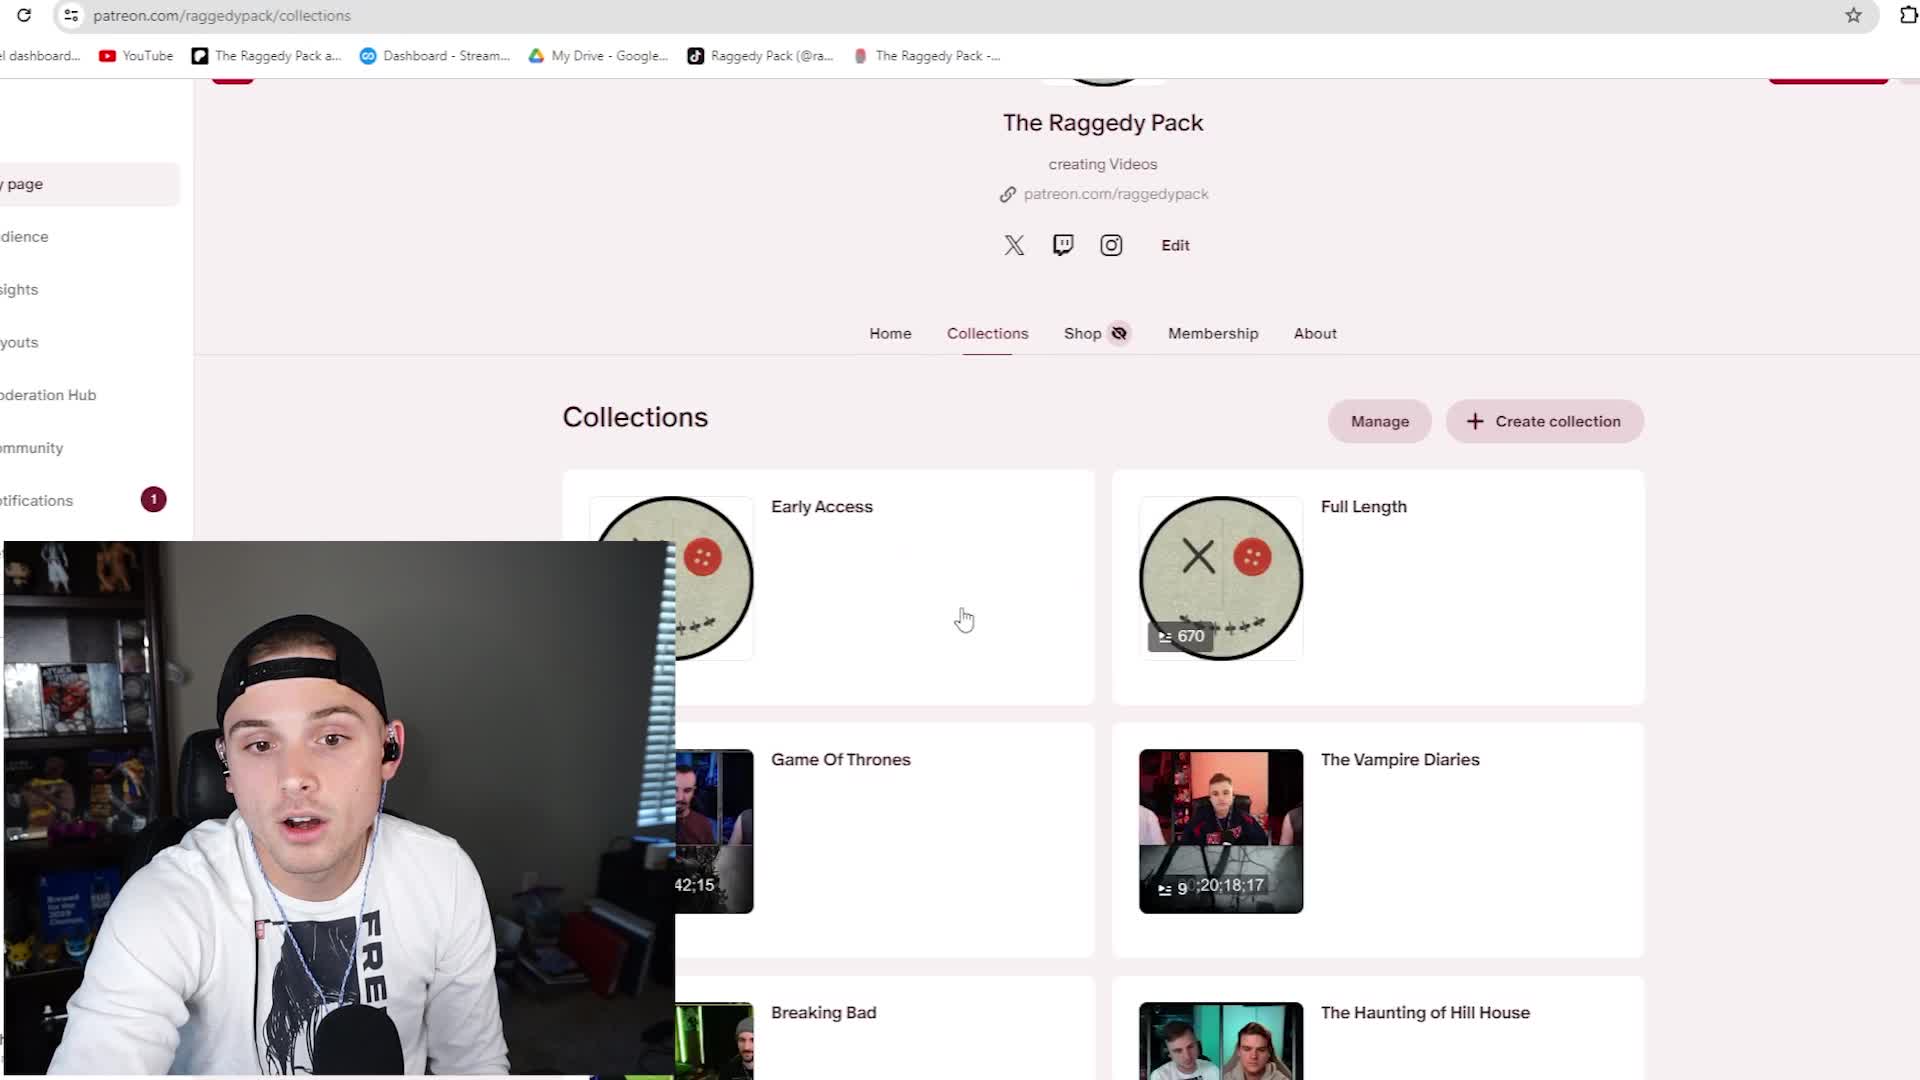Switch to the Home tab
The height and width of the screenshot is (1080, 1920).
pyautogui.click(x=889, y=333)
